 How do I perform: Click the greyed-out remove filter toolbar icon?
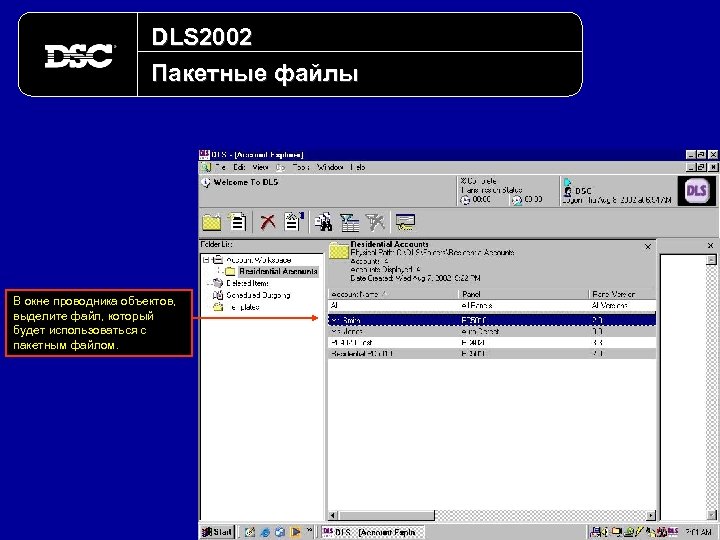click(x=375, y=223)
